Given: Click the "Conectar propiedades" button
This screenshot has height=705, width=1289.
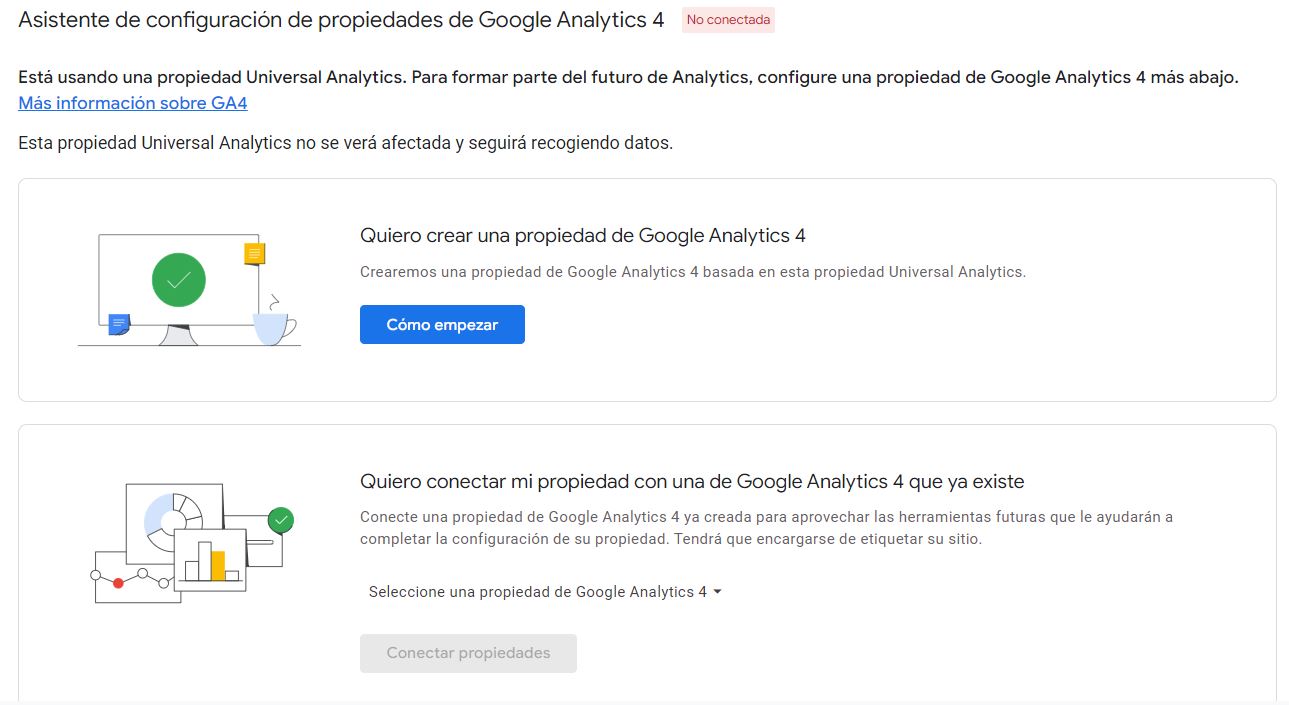Looking at the screenshot, I should click(468, 653).
